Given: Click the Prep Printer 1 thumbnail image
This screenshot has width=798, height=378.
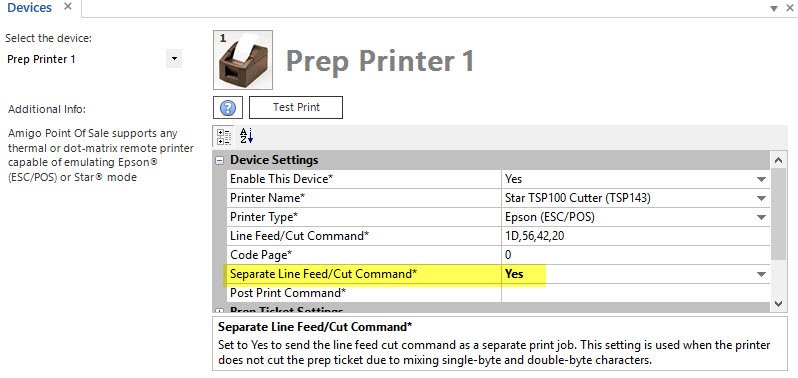Looking at the screenshot, I should (243, 60).
